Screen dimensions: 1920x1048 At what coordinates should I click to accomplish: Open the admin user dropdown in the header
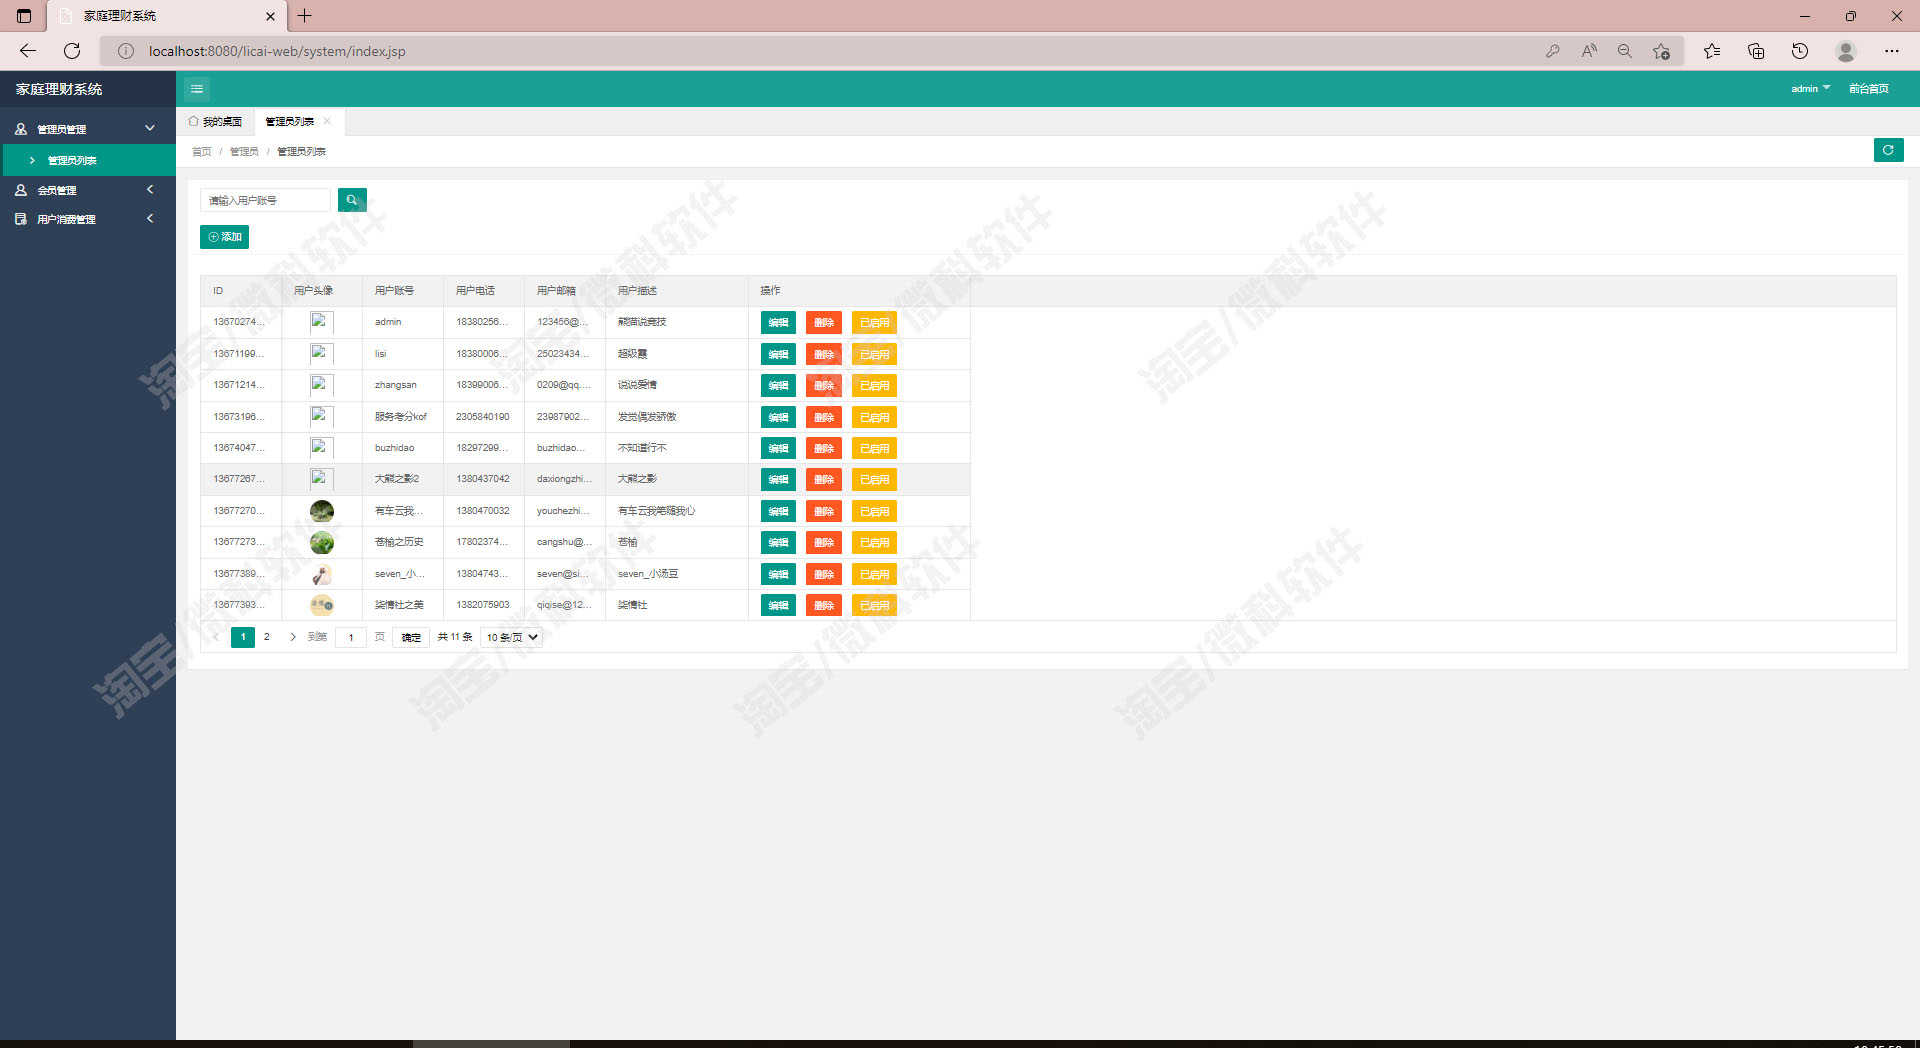point(1810,89)
